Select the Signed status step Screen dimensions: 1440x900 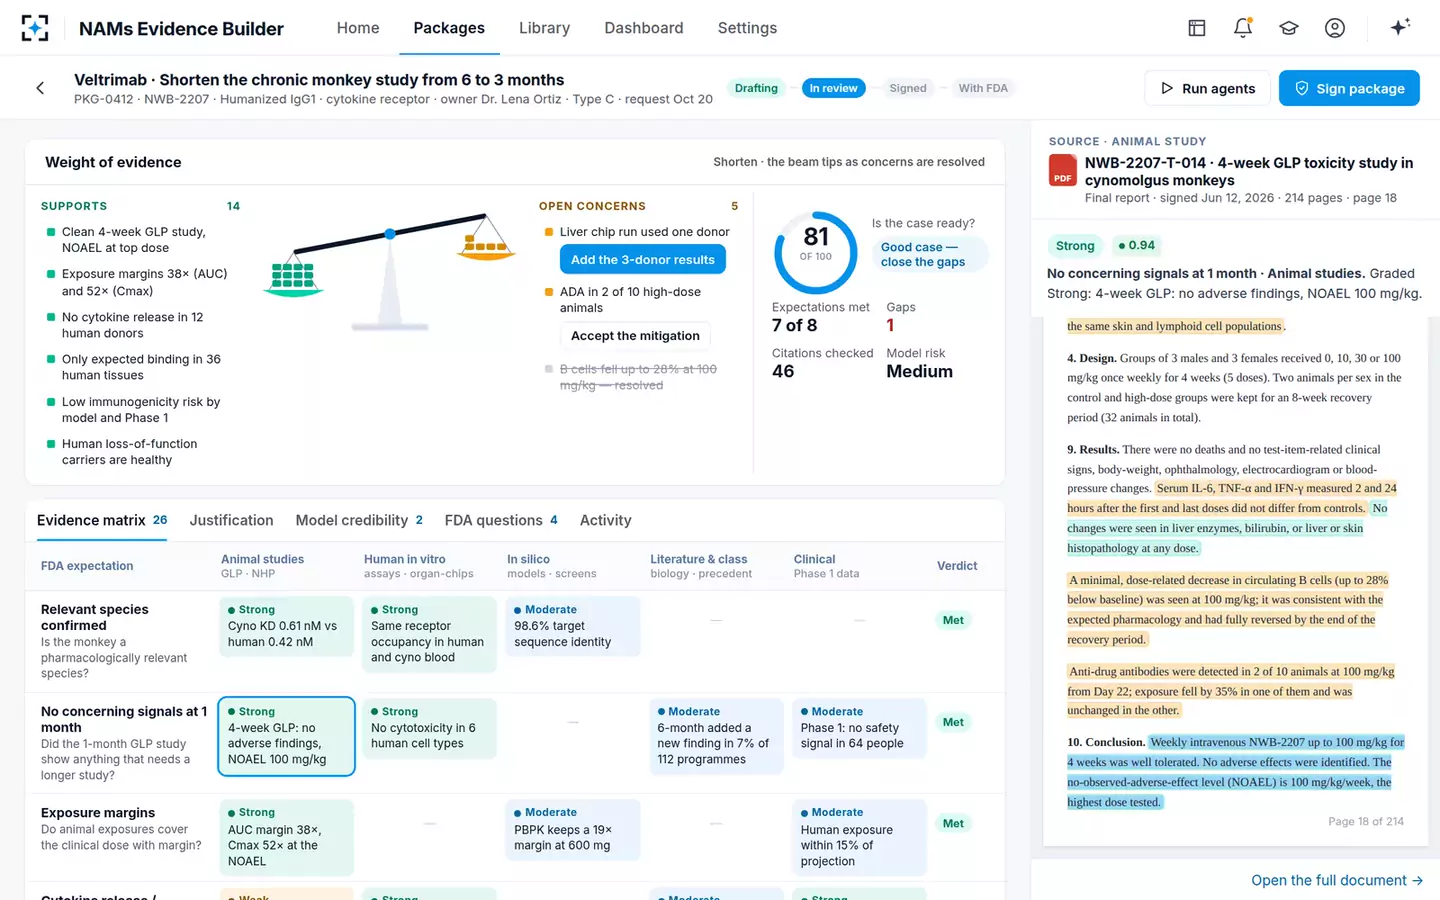(908, 88)
